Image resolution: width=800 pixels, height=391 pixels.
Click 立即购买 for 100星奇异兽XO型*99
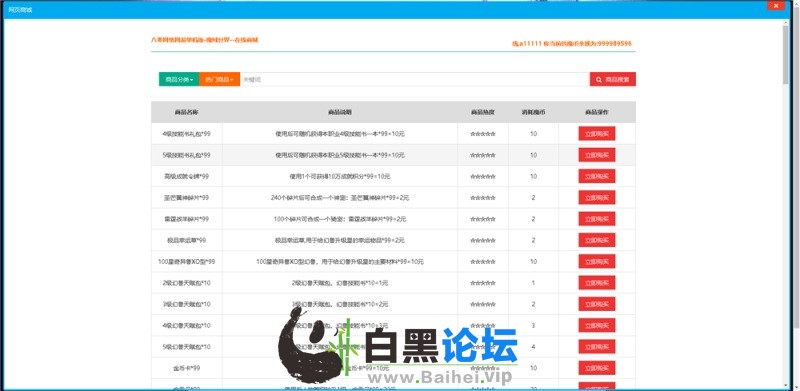coord(596,261)
